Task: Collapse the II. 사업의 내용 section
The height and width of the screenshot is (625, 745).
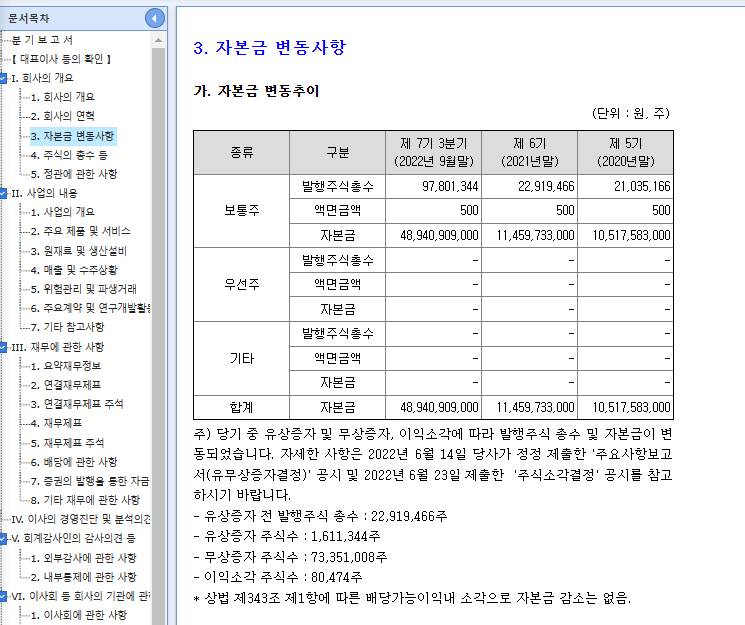Action: click(x=3, y=193)
